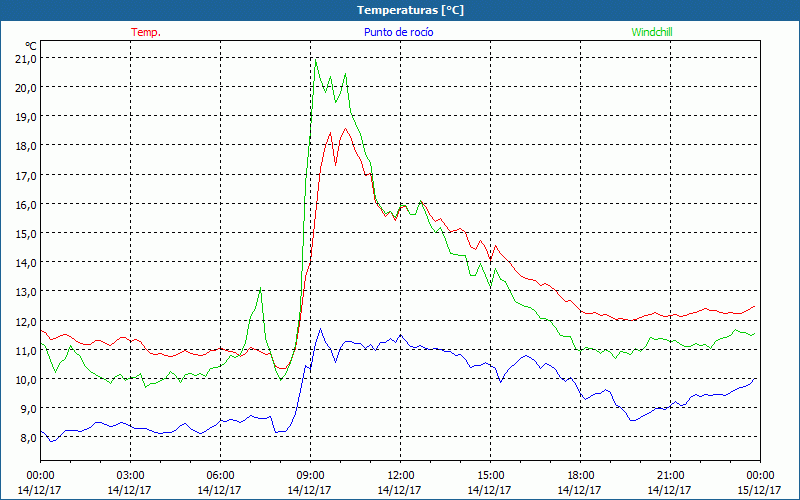Click the blue Punto de rocío legend label
Screen dimensions: 800x500
[x=398, y=32]
